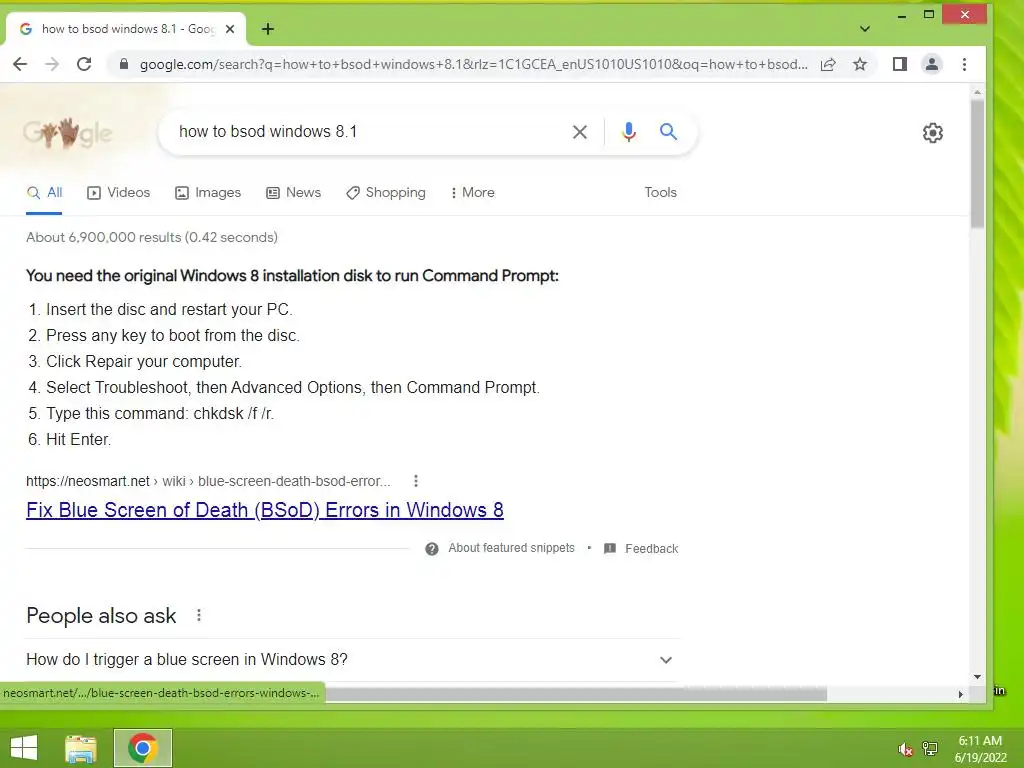The width and height of the screenshot is (1024, 768).
Task: Maximize the Chrome window
Action: click(x=929, y=14)
